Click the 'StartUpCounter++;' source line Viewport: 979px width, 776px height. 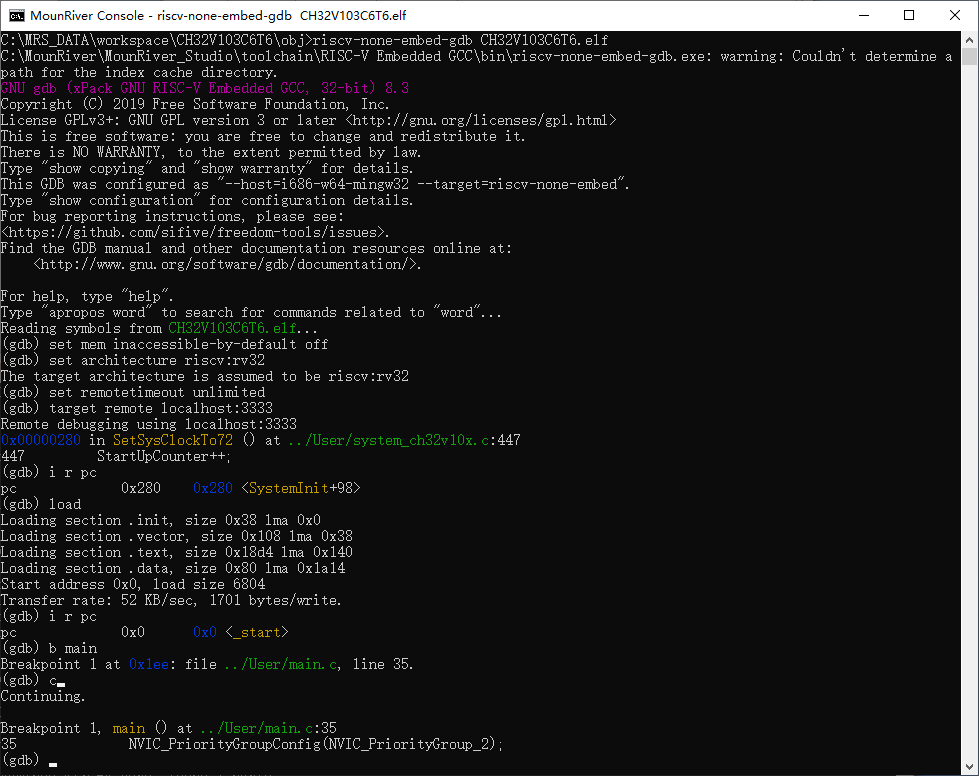point(164,456)
